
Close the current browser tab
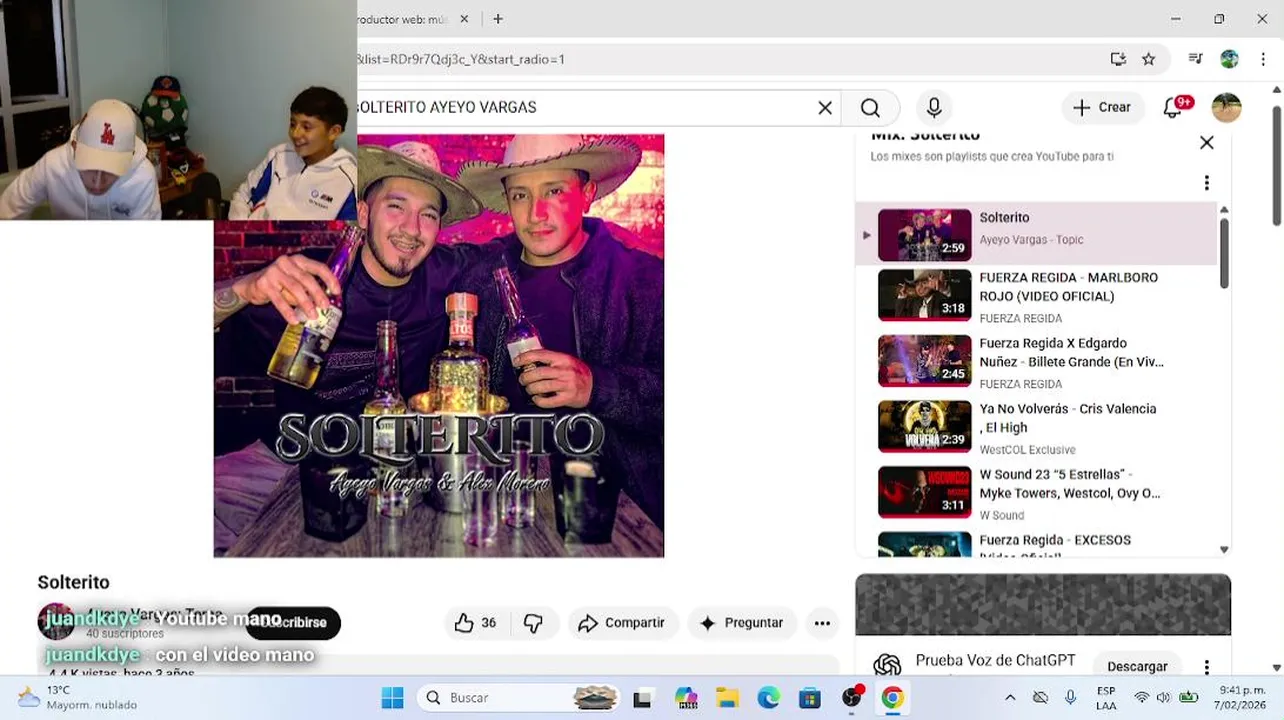coord(464,19)
